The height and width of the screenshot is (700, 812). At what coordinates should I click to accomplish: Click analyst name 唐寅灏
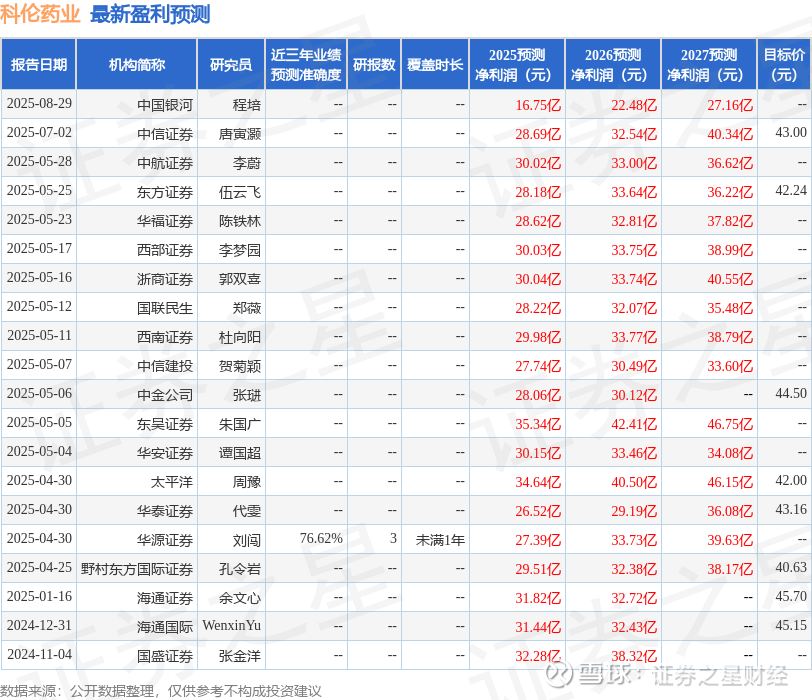point(240,134)
